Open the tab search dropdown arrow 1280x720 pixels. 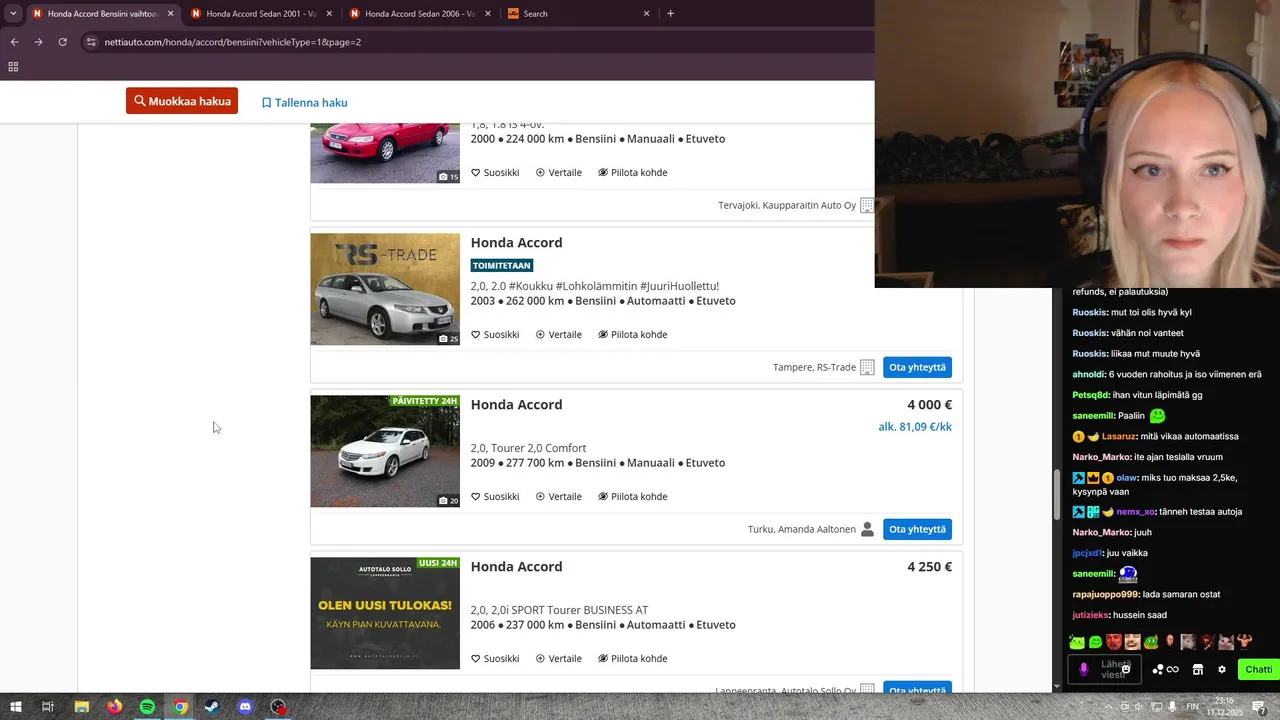(13, 14)
